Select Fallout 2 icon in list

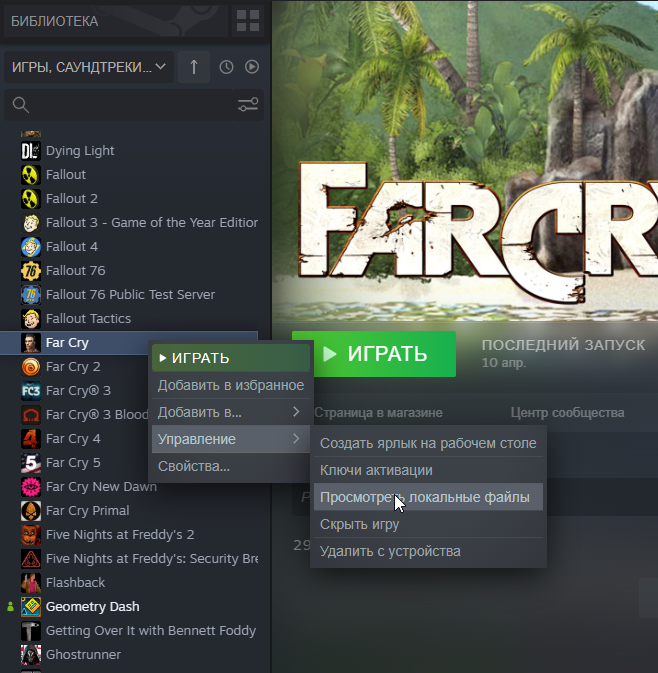pyautogui.click(x=31, y=199)
